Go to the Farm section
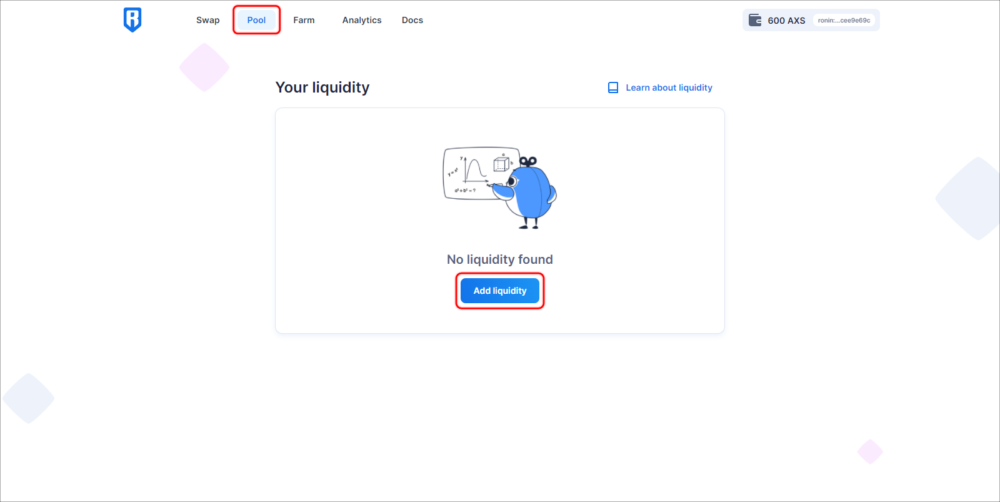Viewport: 1000px width, 502px height. [x=304, y=20]
